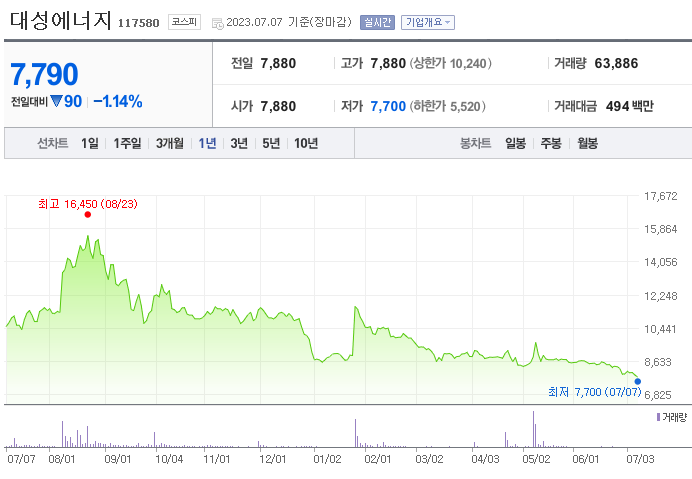Screen dimensions: 692x479
Task: Click the 6,825 y-axis label
Action: pyautogui.click(x=658, y=395)
